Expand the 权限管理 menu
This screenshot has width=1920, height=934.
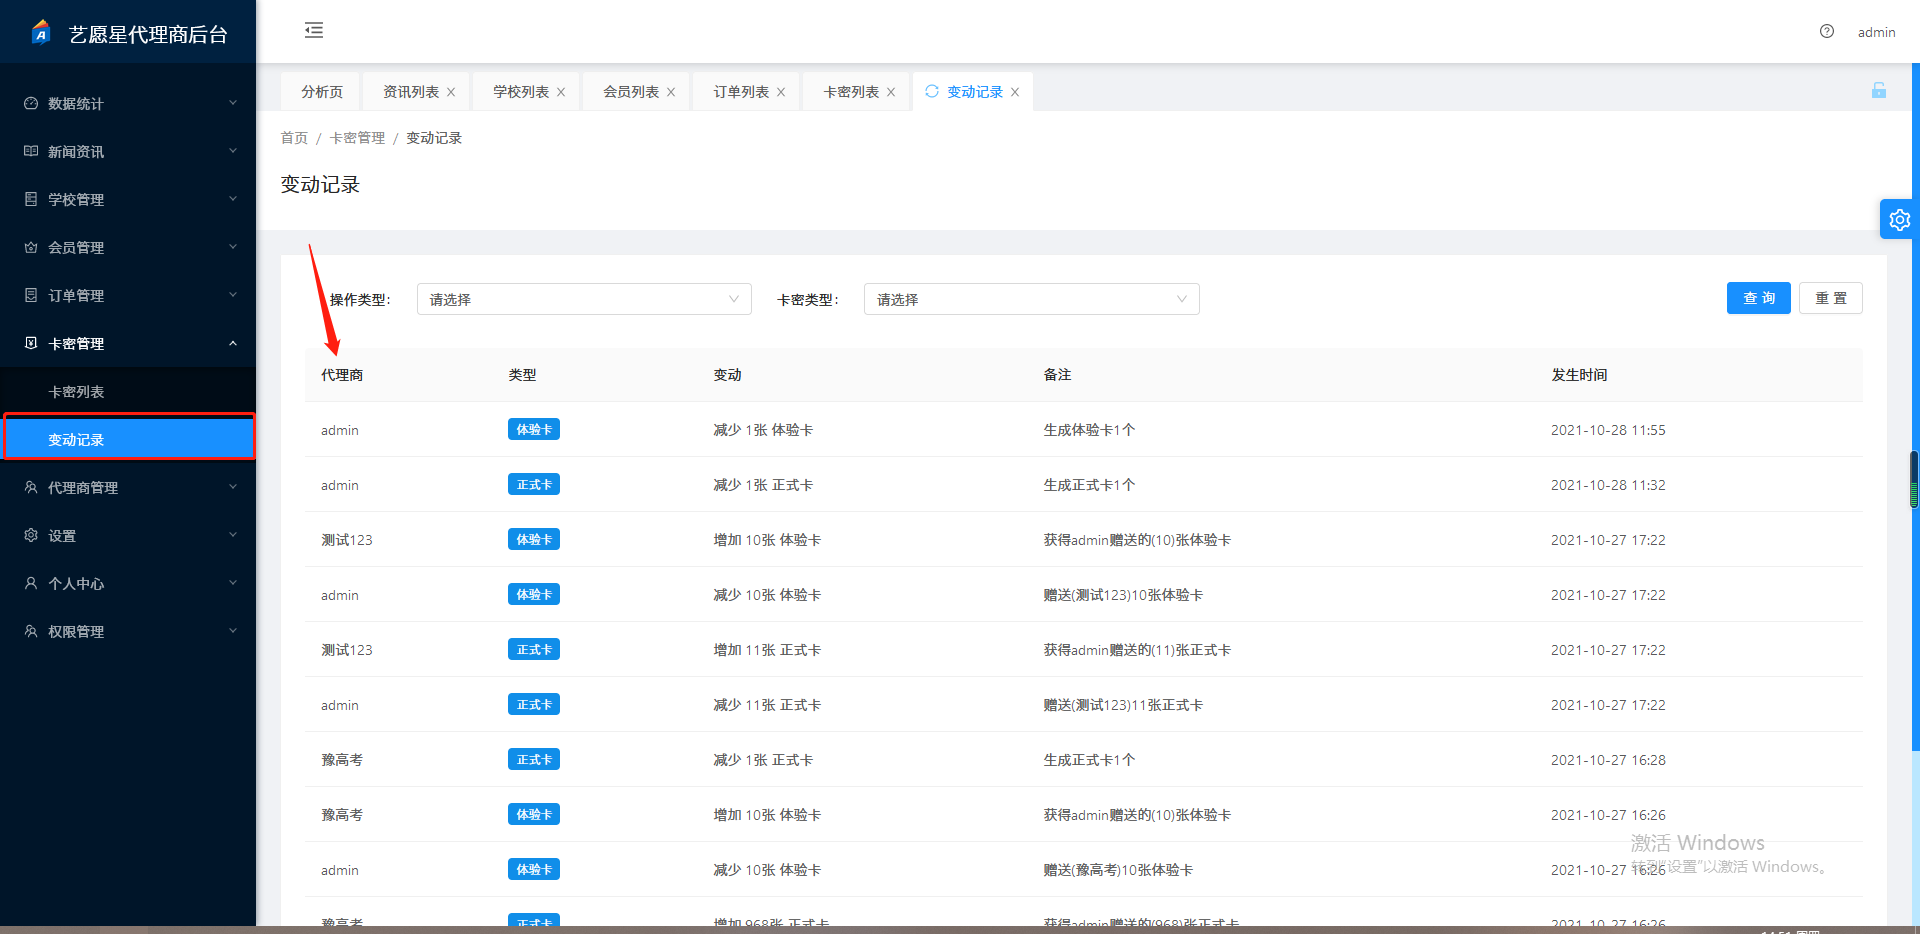pyautogui.click(x=233, y=631)
